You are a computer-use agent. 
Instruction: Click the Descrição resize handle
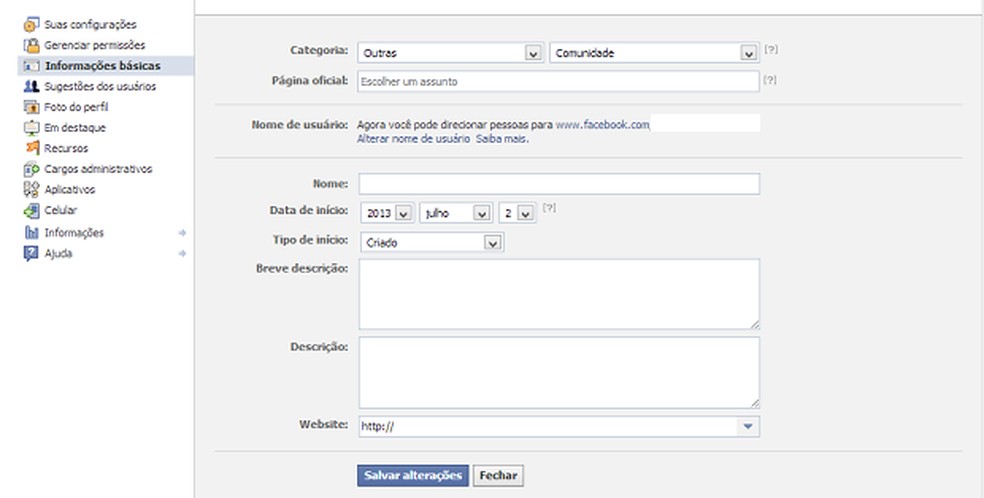pos(754,403)
